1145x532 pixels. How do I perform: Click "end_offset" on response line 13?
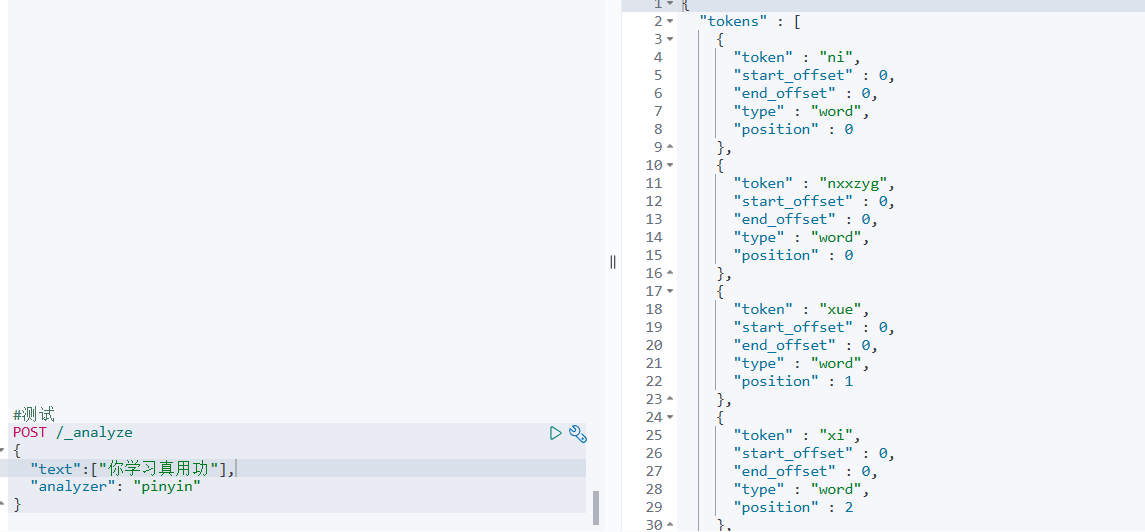coord(784,219)
